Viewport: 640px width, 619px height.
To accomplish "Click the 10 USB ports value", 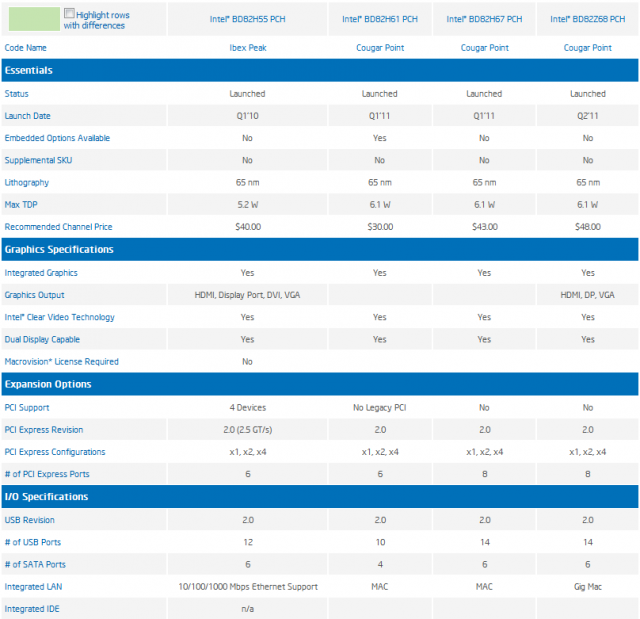I will tap(380, 542).
